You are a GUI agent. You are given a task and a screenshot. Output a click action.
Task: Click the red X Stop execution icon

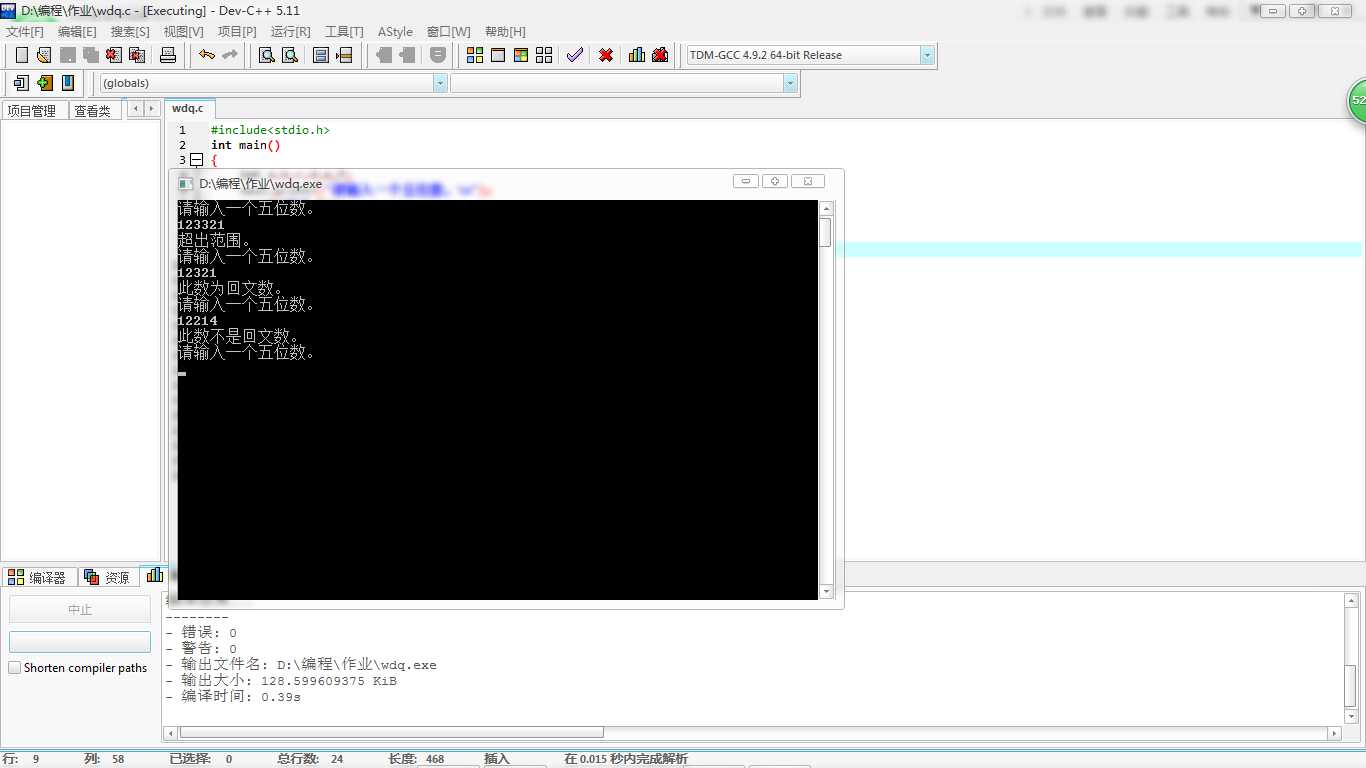606,55
